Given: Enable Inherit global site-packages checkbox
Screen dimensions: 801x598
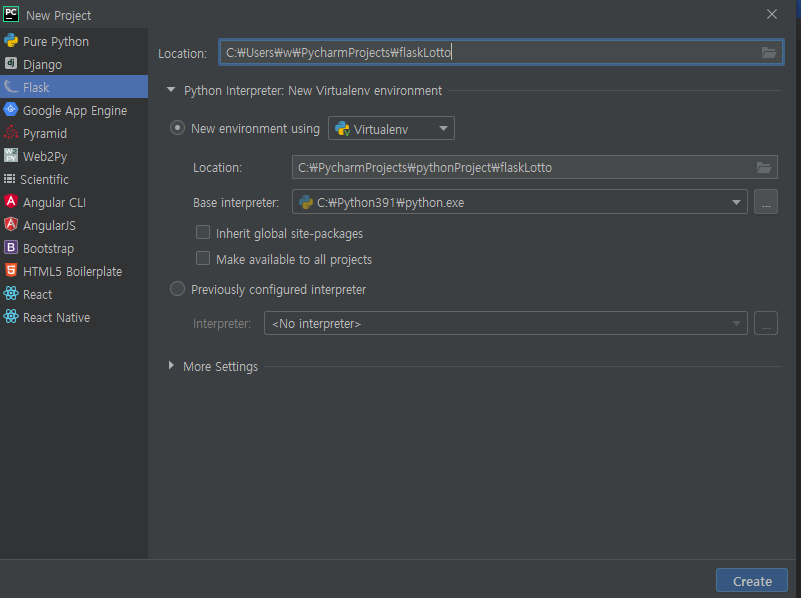Looking at the screenshot, I should [203, 233].
